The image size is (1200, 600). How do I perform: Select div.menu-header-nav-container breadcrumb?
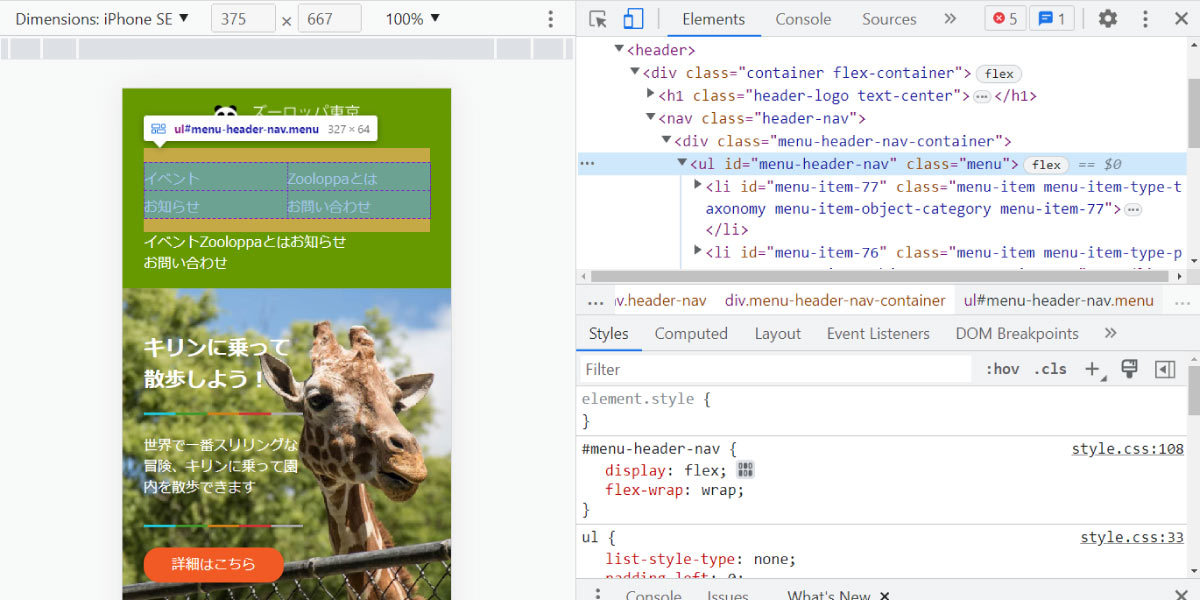click(x=835, y=300)
